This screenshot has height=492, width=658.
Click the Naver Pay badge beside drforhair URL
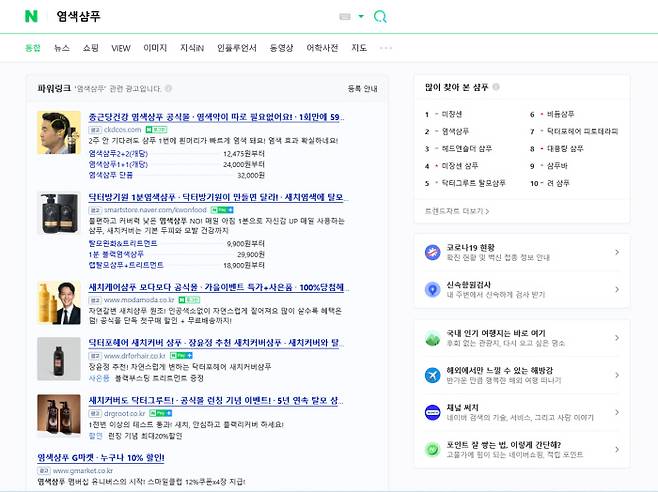click(x=181, y=356)
